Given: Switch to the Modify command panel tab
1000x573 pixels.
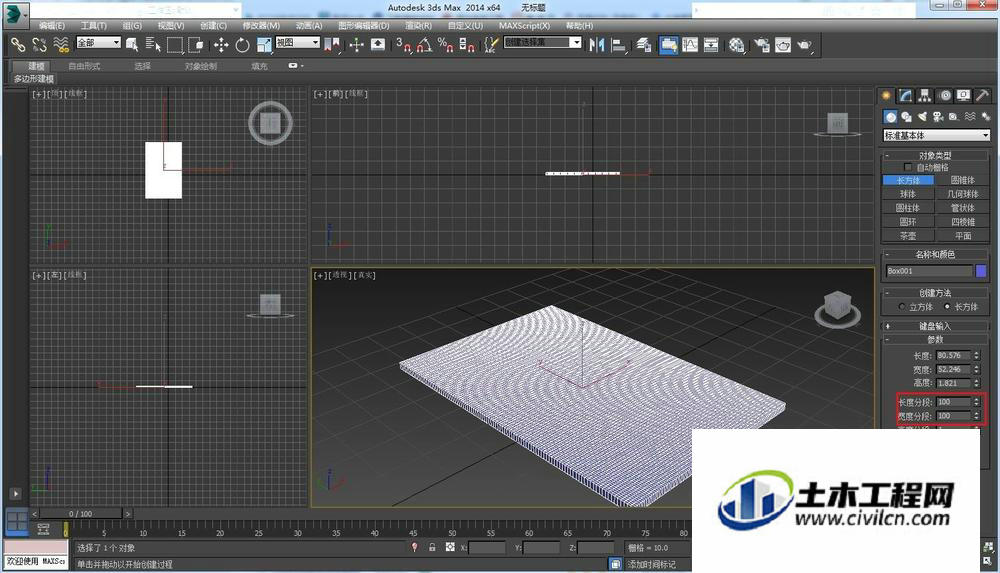Looking at the screenshot, I should [906, 96].
